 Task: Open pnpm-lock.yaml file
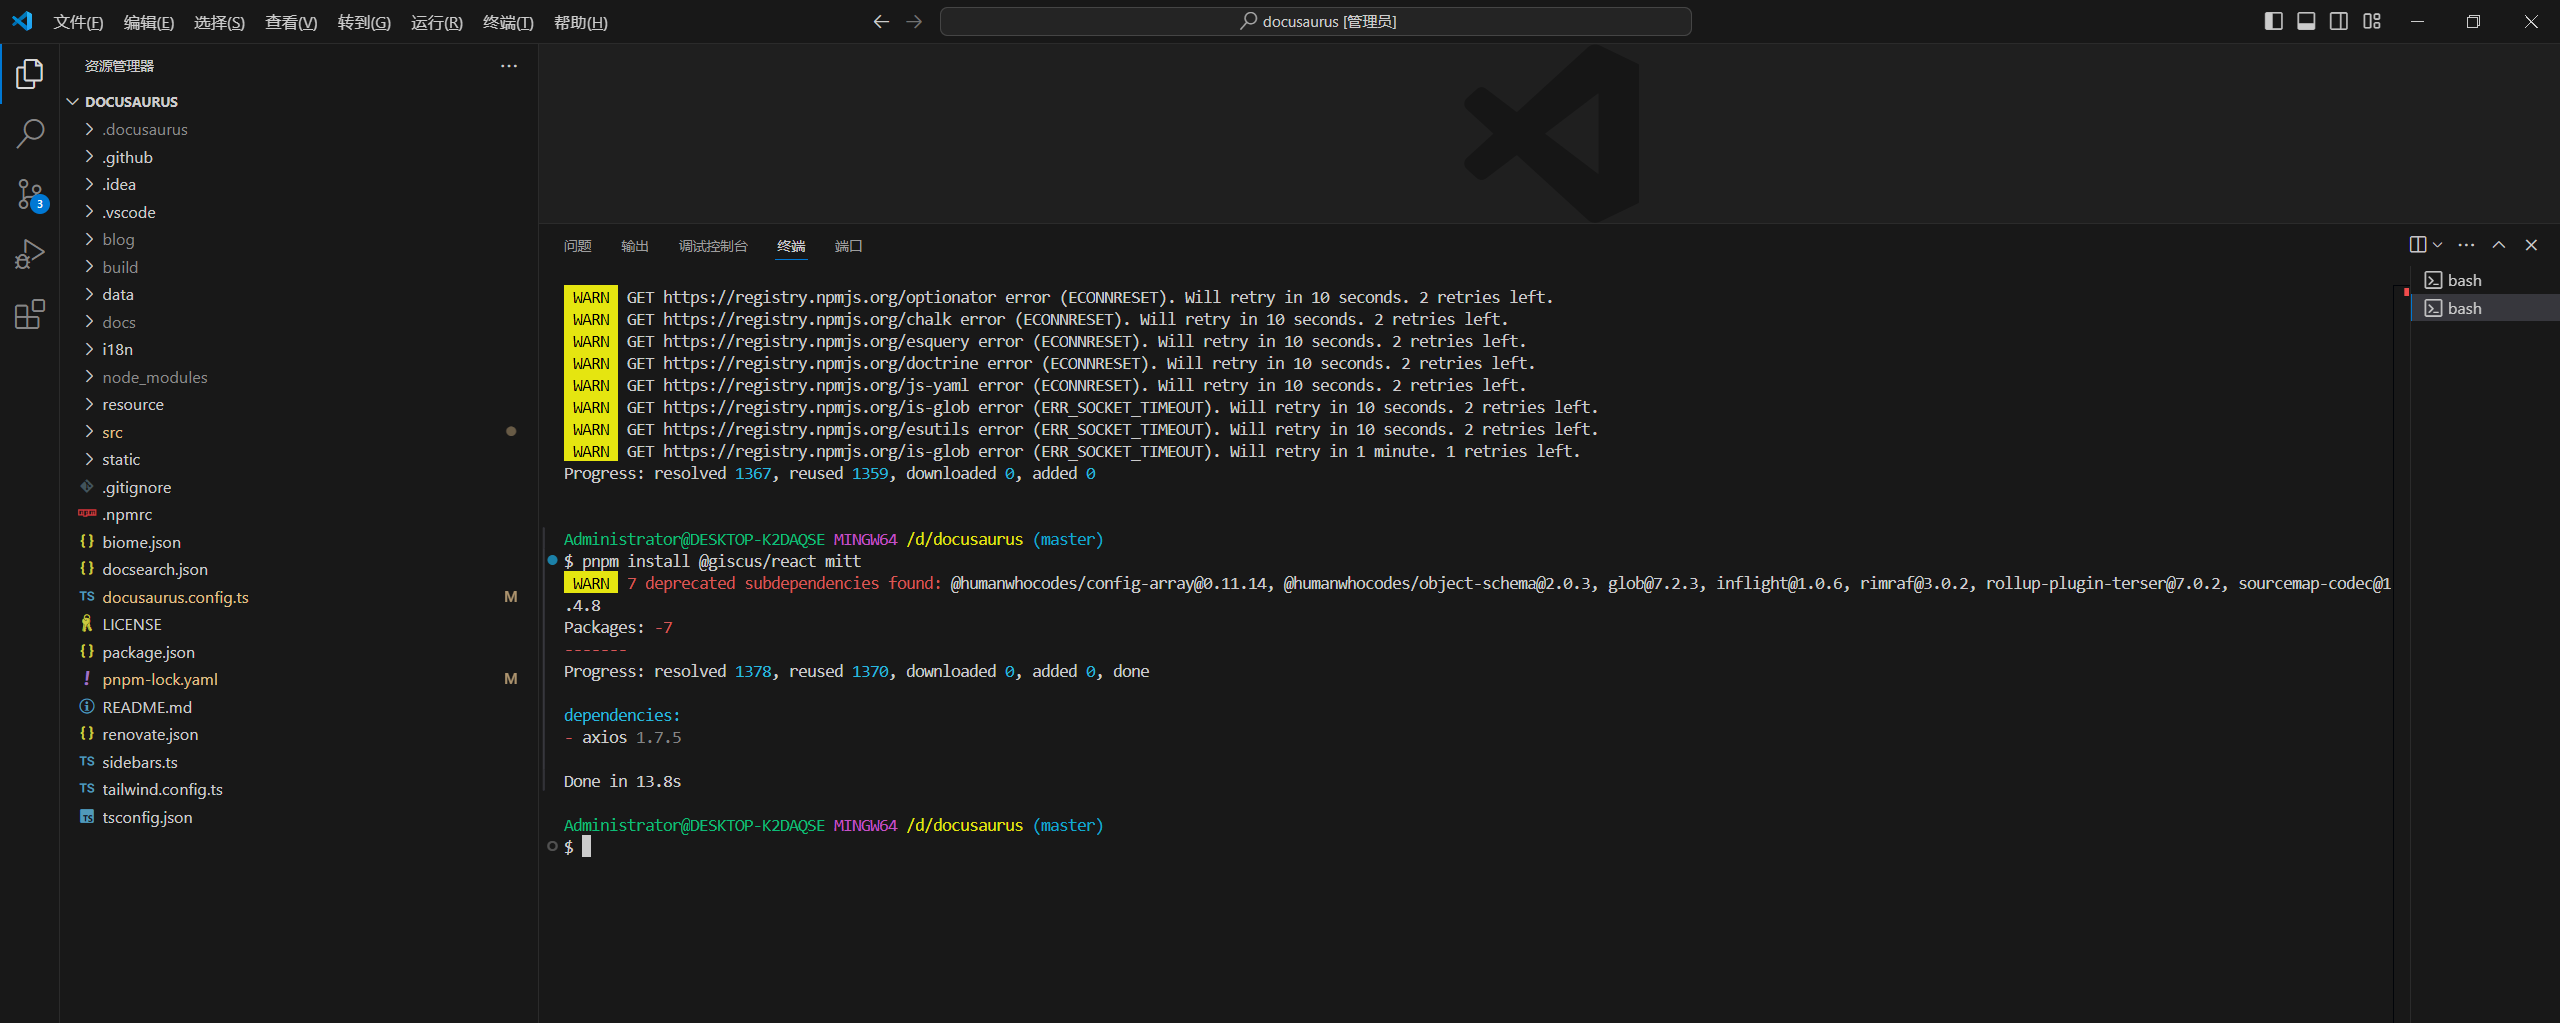point(298,679)
